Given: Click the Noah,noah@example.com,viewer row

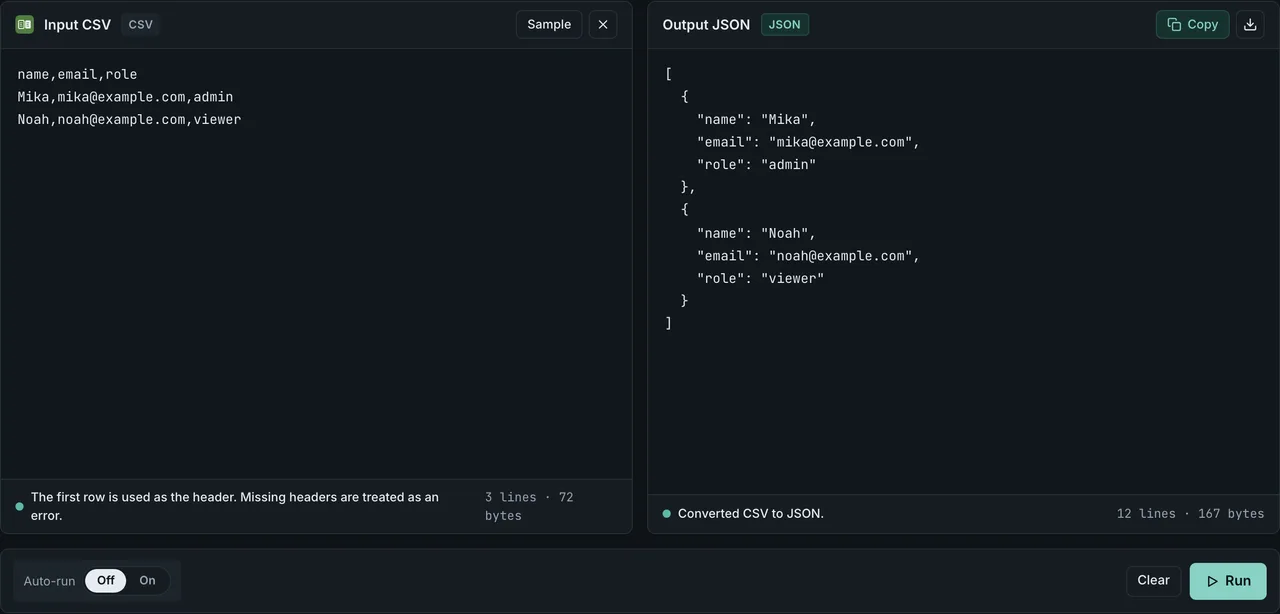Looking at the screenshot, I should (x=129, y=119).
